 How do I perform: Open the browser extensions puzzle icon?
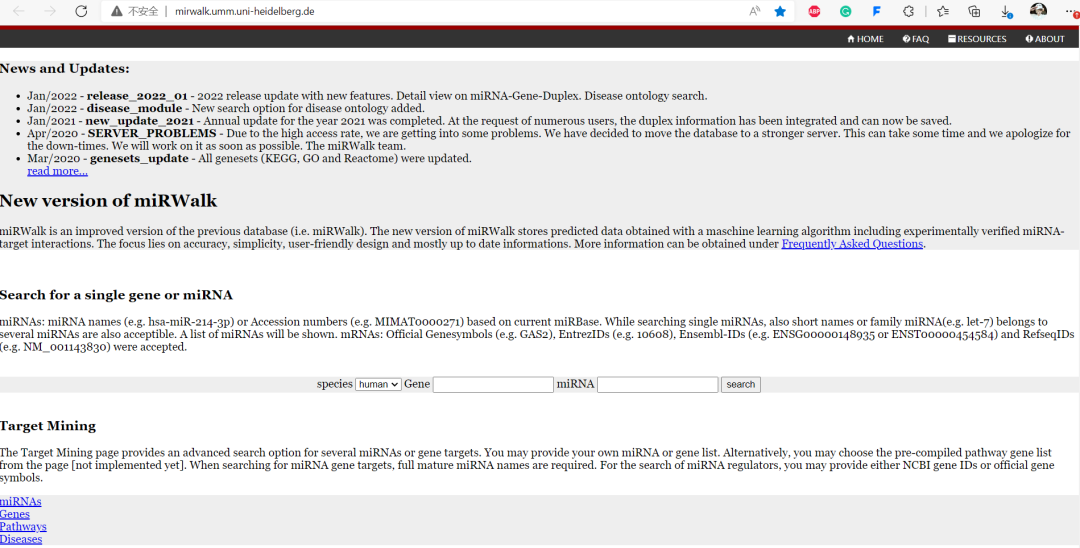[909, 11]
